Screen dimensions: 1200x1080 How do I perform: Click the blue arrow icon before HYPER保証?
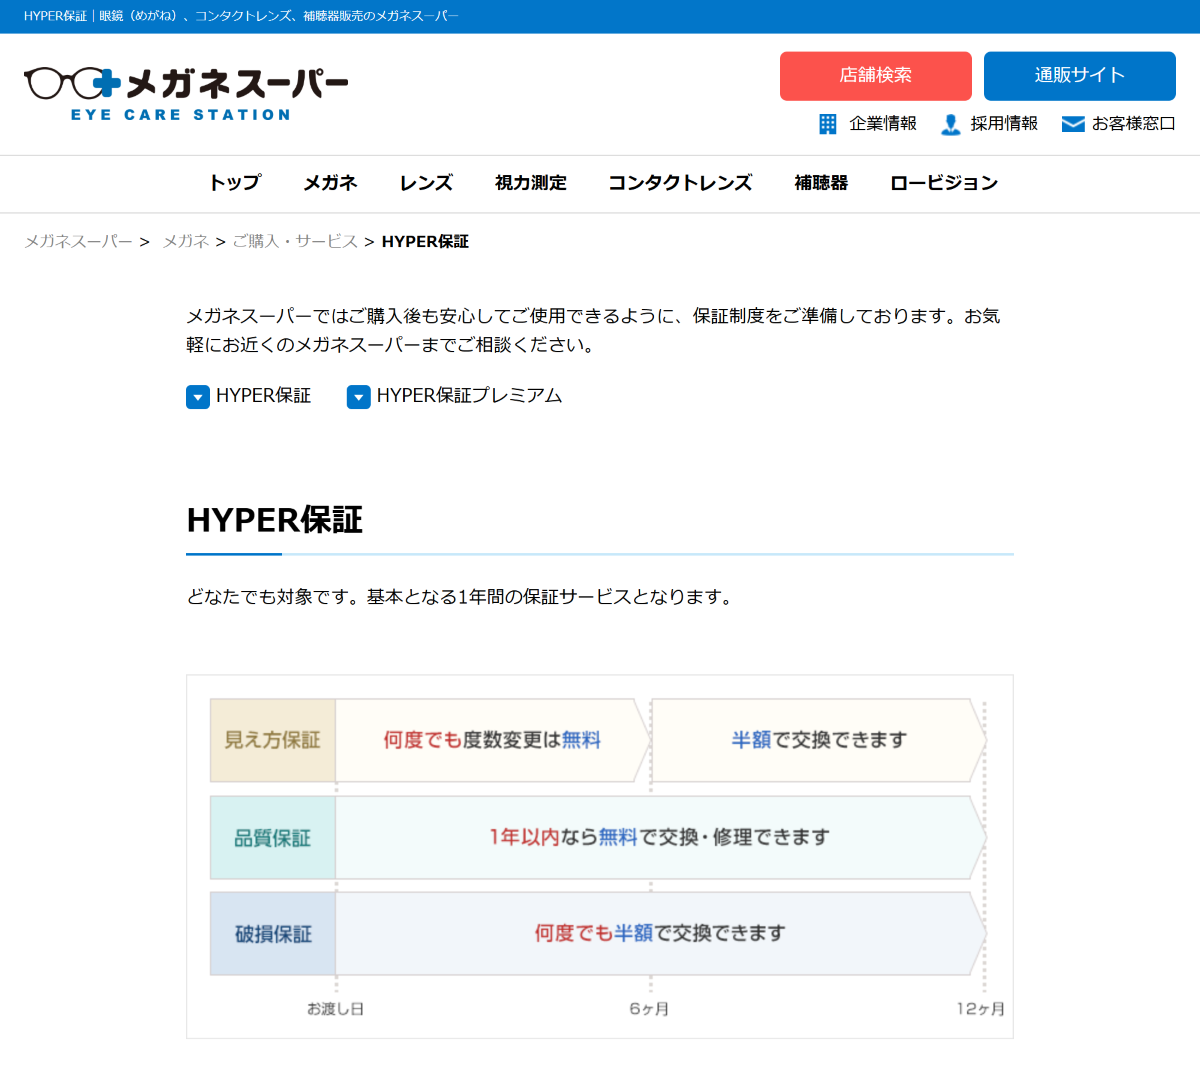(198, 397)
